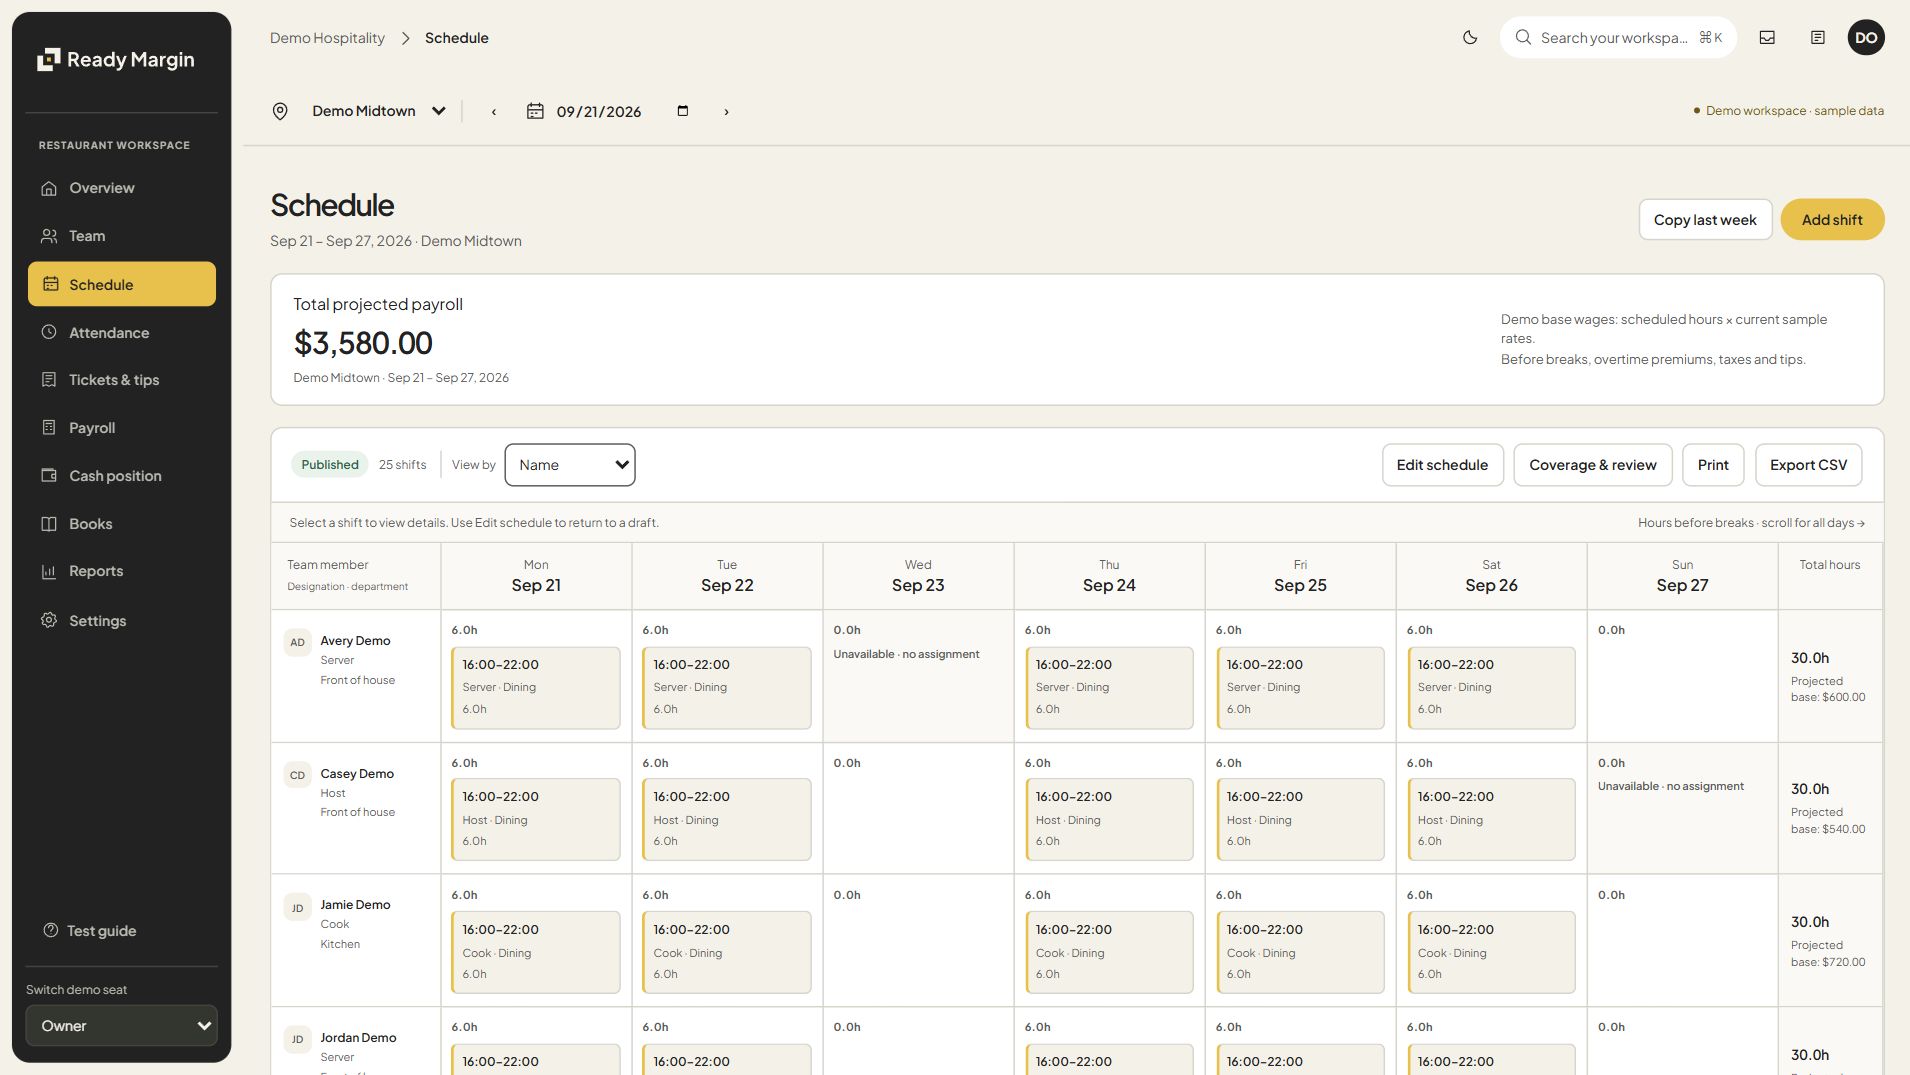Screen dimensions: 1910x1075
Task: Open the date picker calendar icon
Action: [x=683, y=111]
